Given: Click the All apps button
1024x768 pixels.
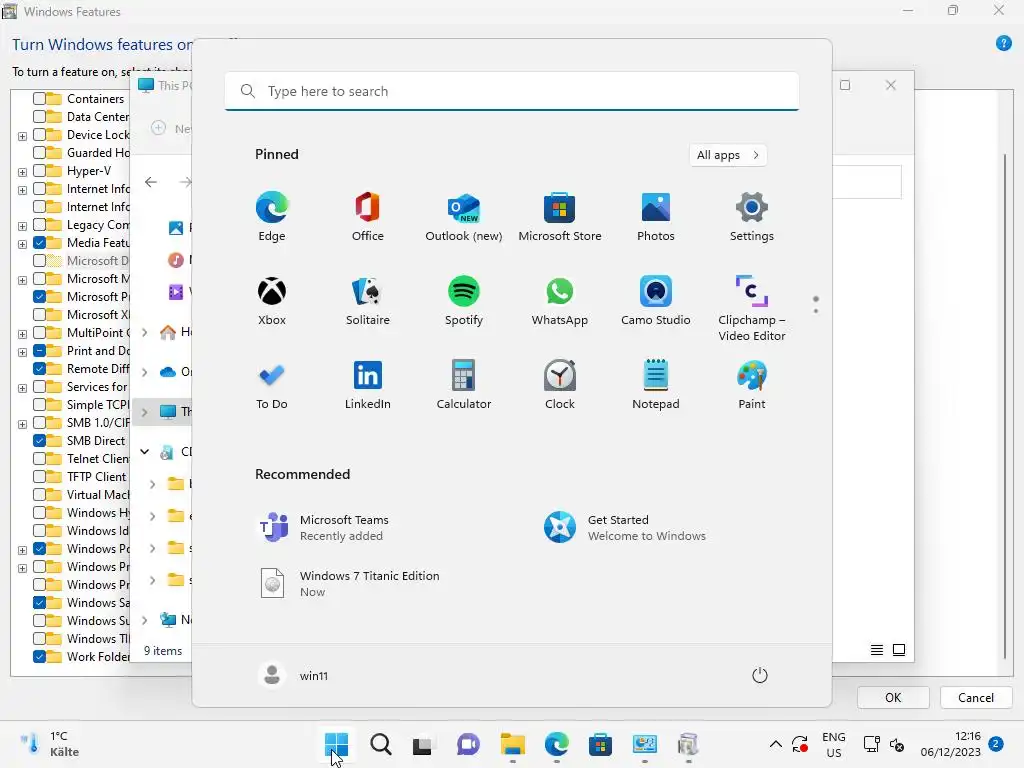Looking at the screenshot, I should [x=728, y=155].
